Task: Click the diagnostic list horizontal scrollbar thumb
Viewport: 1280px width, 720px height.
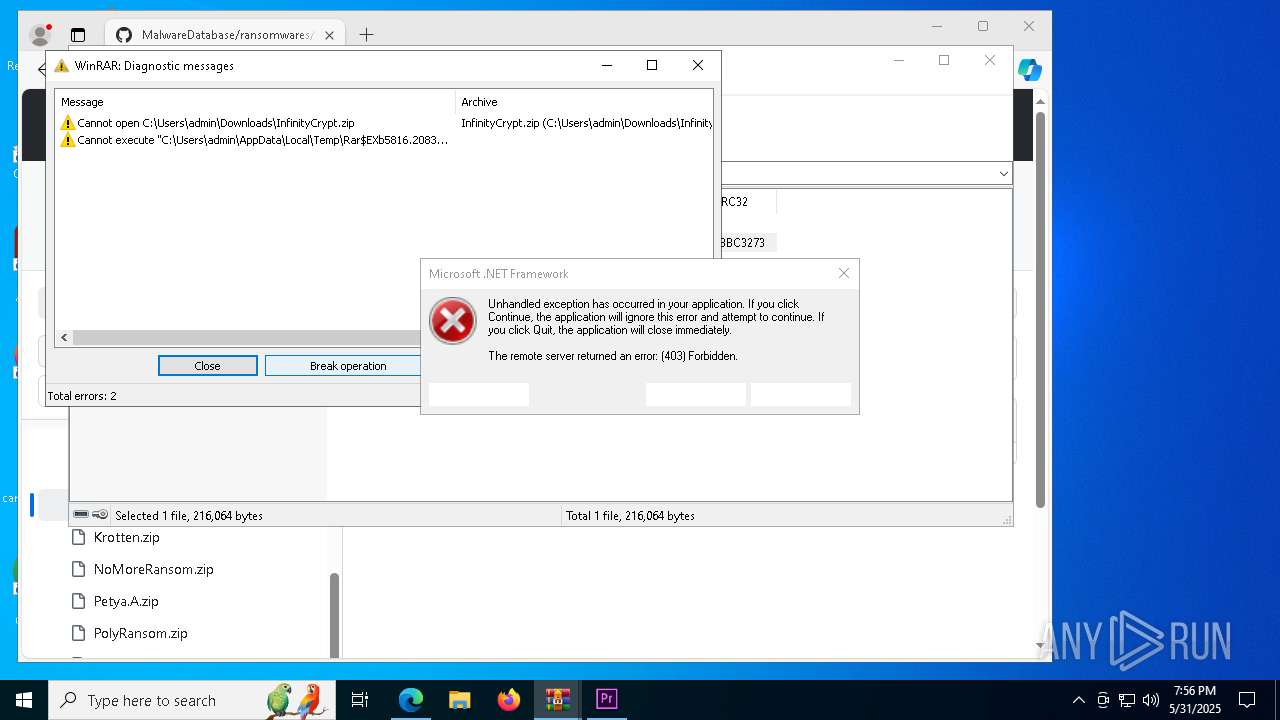Action: click(247, 338)
